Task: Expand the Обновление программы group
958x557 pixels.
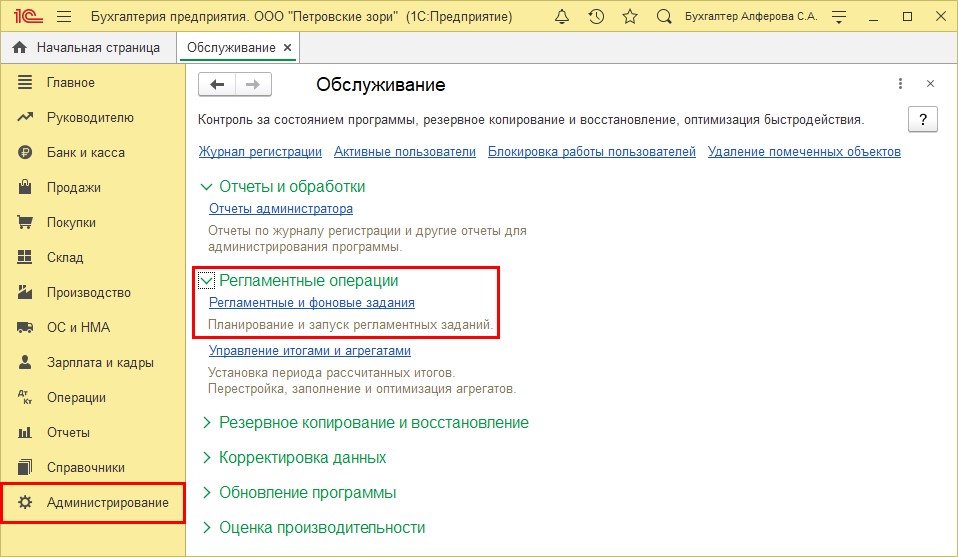Action: [x=207, y=492]
